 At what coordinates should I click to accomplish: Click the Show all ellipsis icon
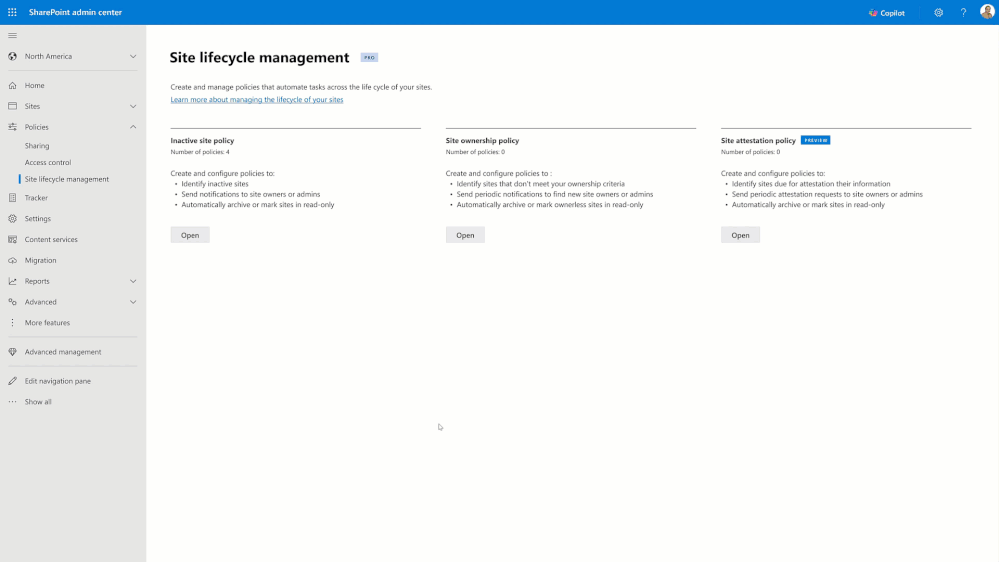(x=12, y=401)
